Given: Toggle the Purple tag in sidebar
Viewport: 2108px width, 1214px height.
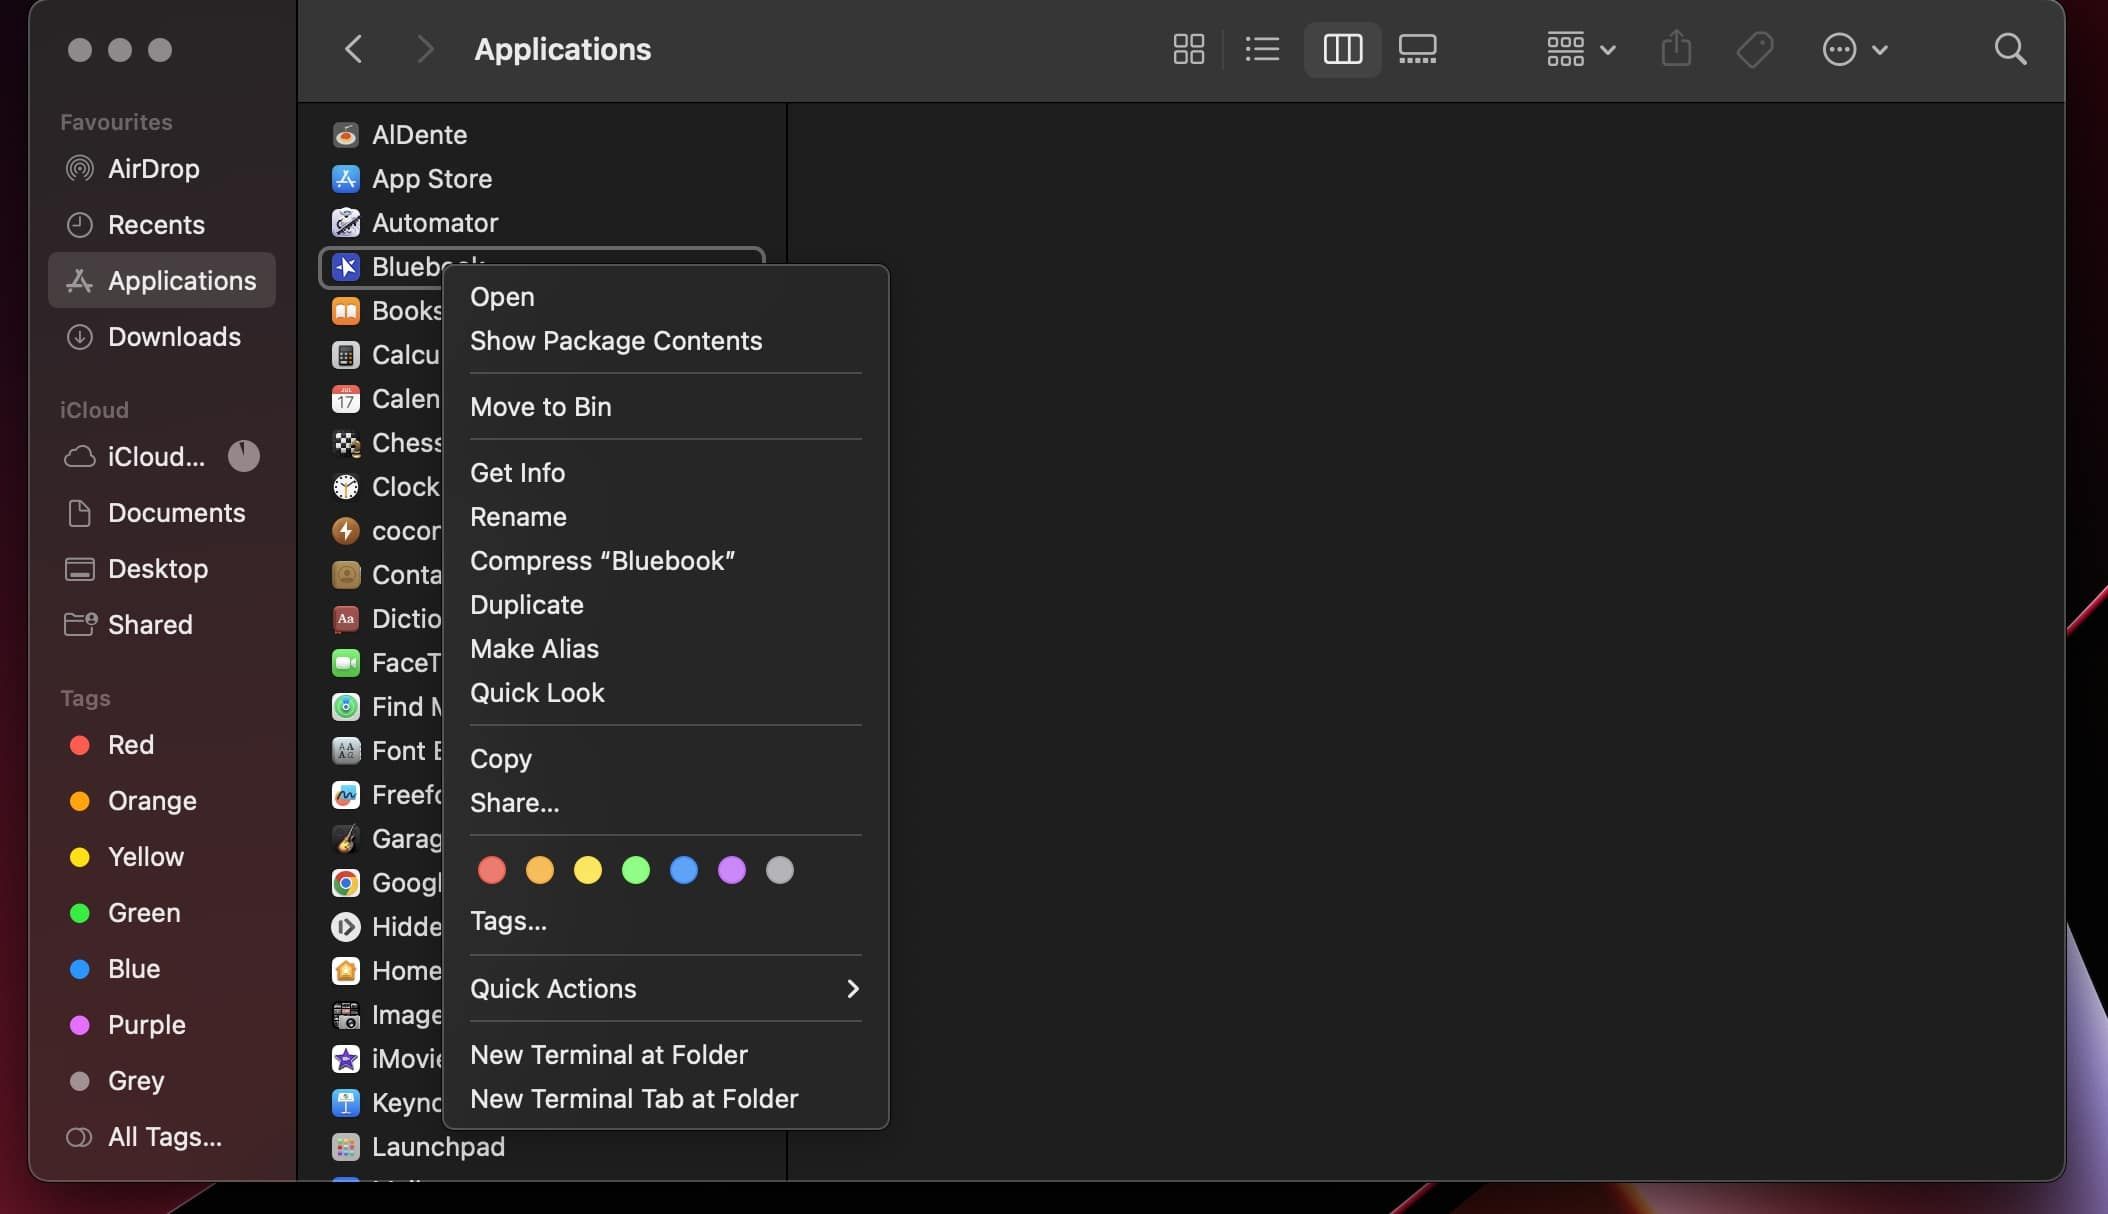Looking at the screenshot, I should (x=146, y=1026).
